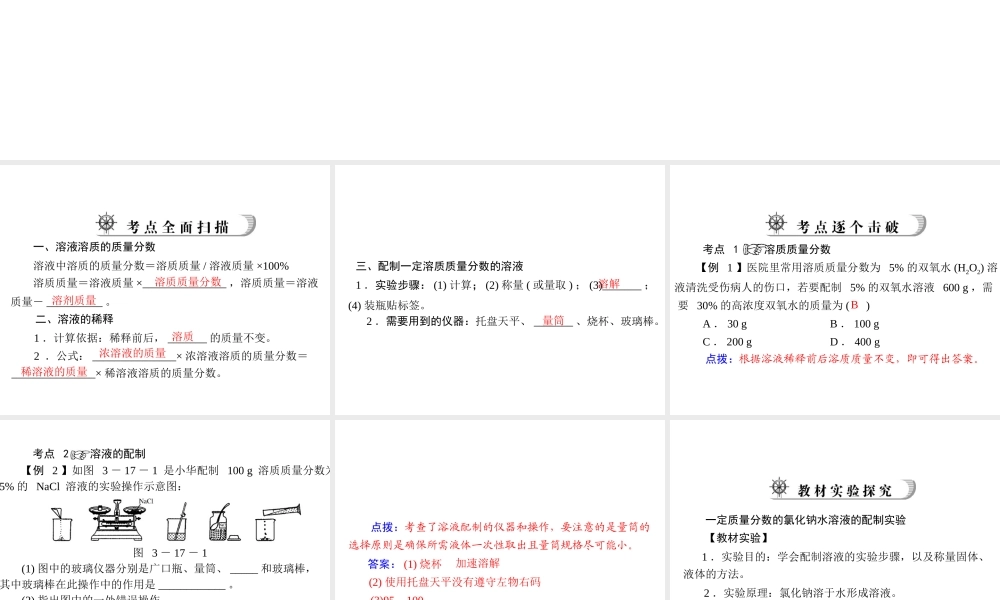Click the text 考点 2 溶液的配制
Image resolution: width=1000 pixels, height=600 pixels.
pos(89,454)
